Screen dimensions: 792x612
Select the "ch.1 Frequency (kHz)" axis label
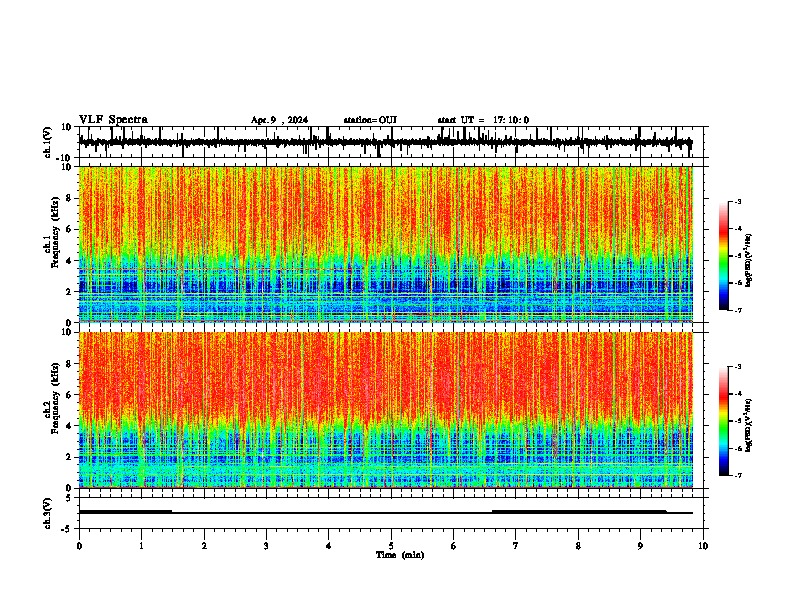point(54,232)
